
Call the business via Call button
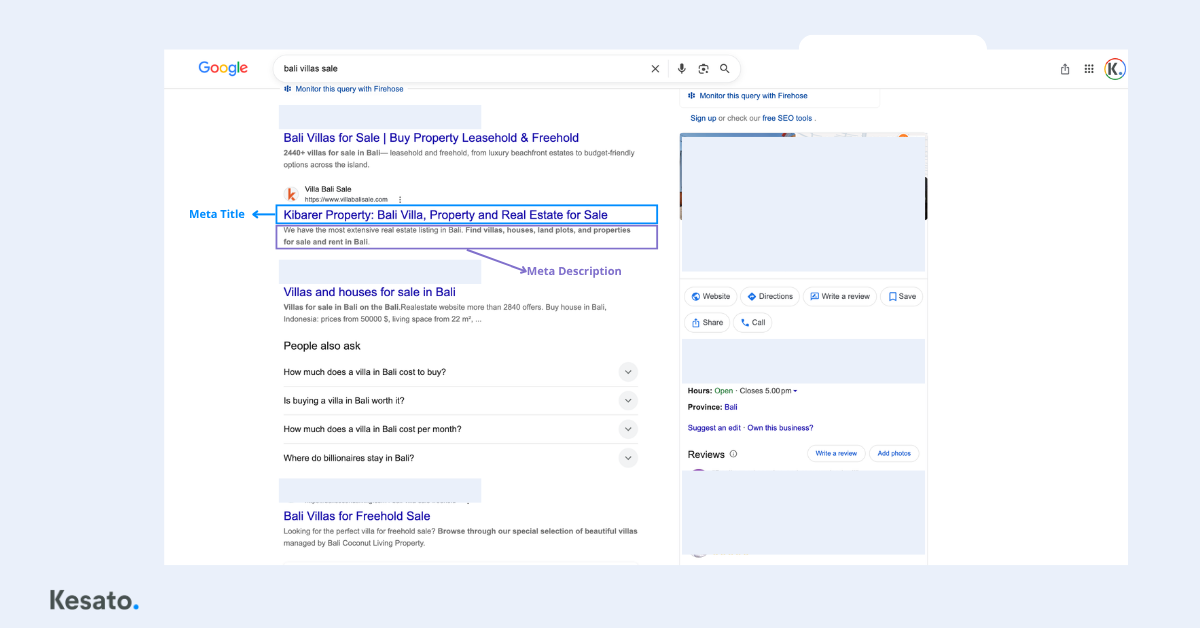coord(753,323)
